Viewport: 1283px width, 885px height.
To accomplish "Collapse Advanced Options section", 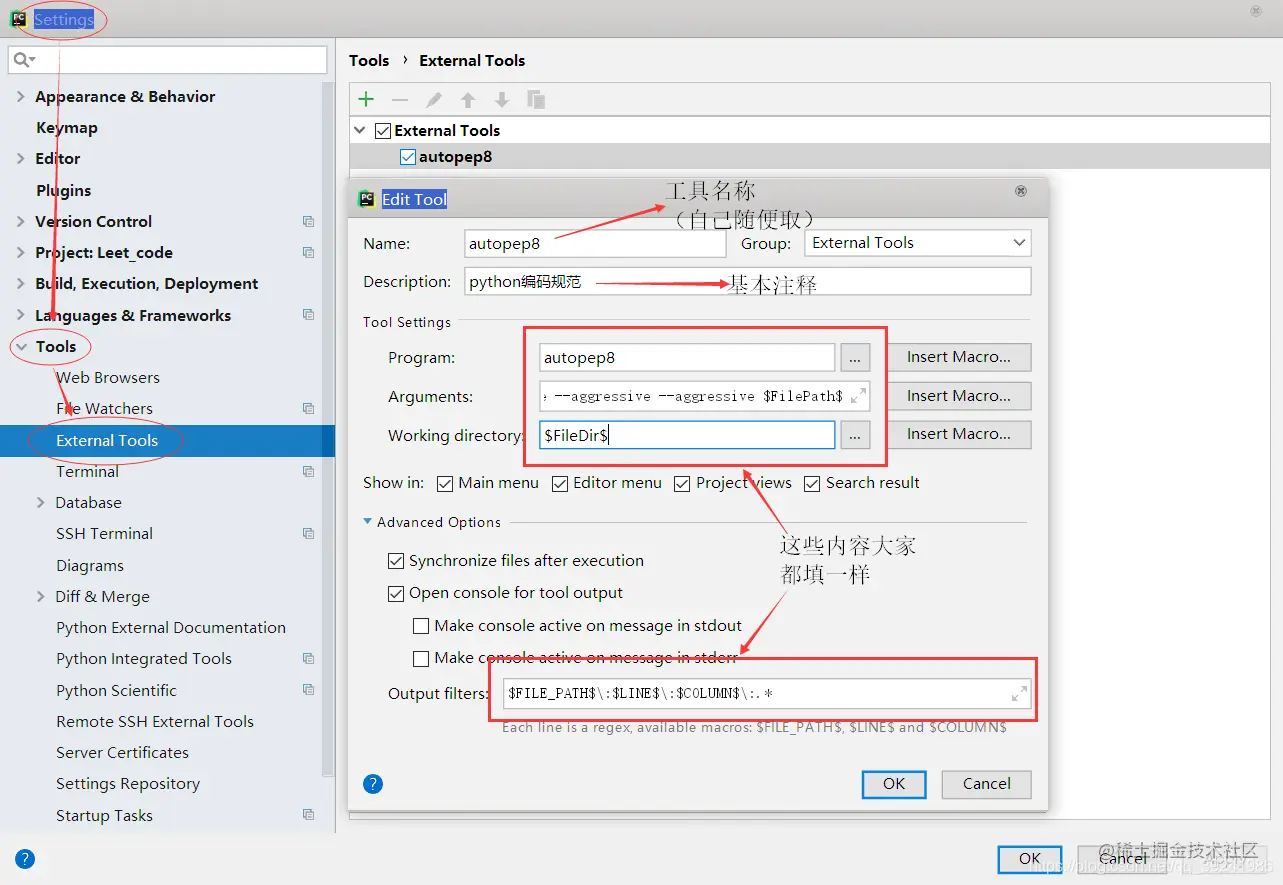I will [x=368, y=522].
